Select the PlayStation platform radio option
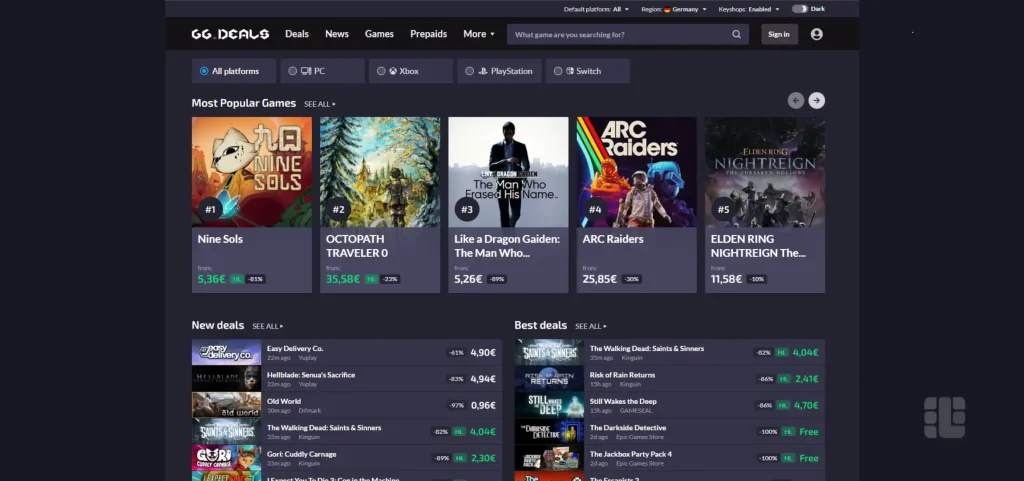 (x=500, y=71)
